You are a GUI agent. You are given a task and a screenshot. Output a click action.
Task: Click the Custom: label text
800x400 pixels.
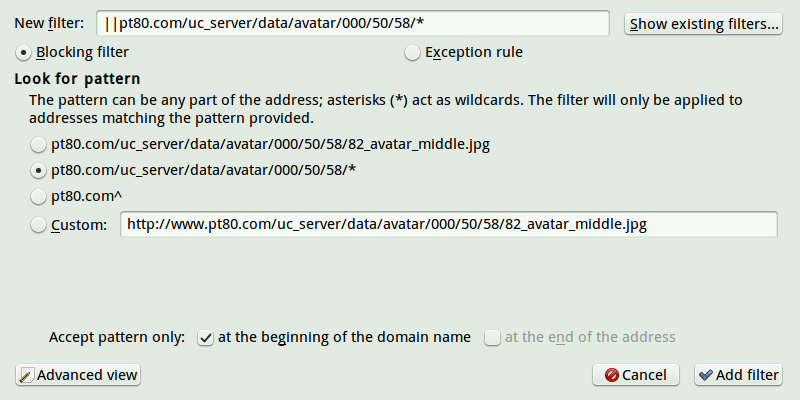coord(79,225)
